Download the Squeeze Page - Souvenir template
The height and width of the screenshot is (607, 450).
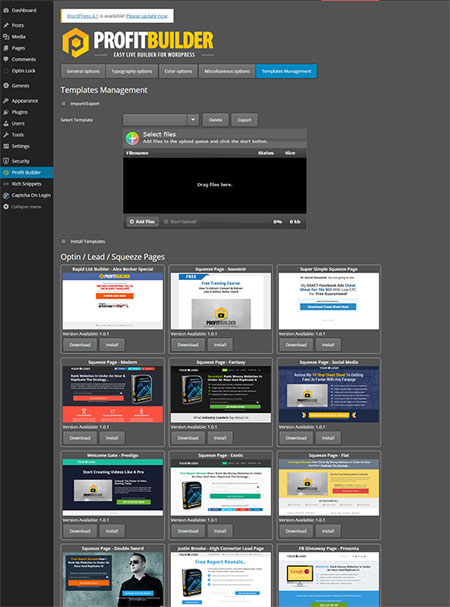pyautogui.click(x=188, y=345)
